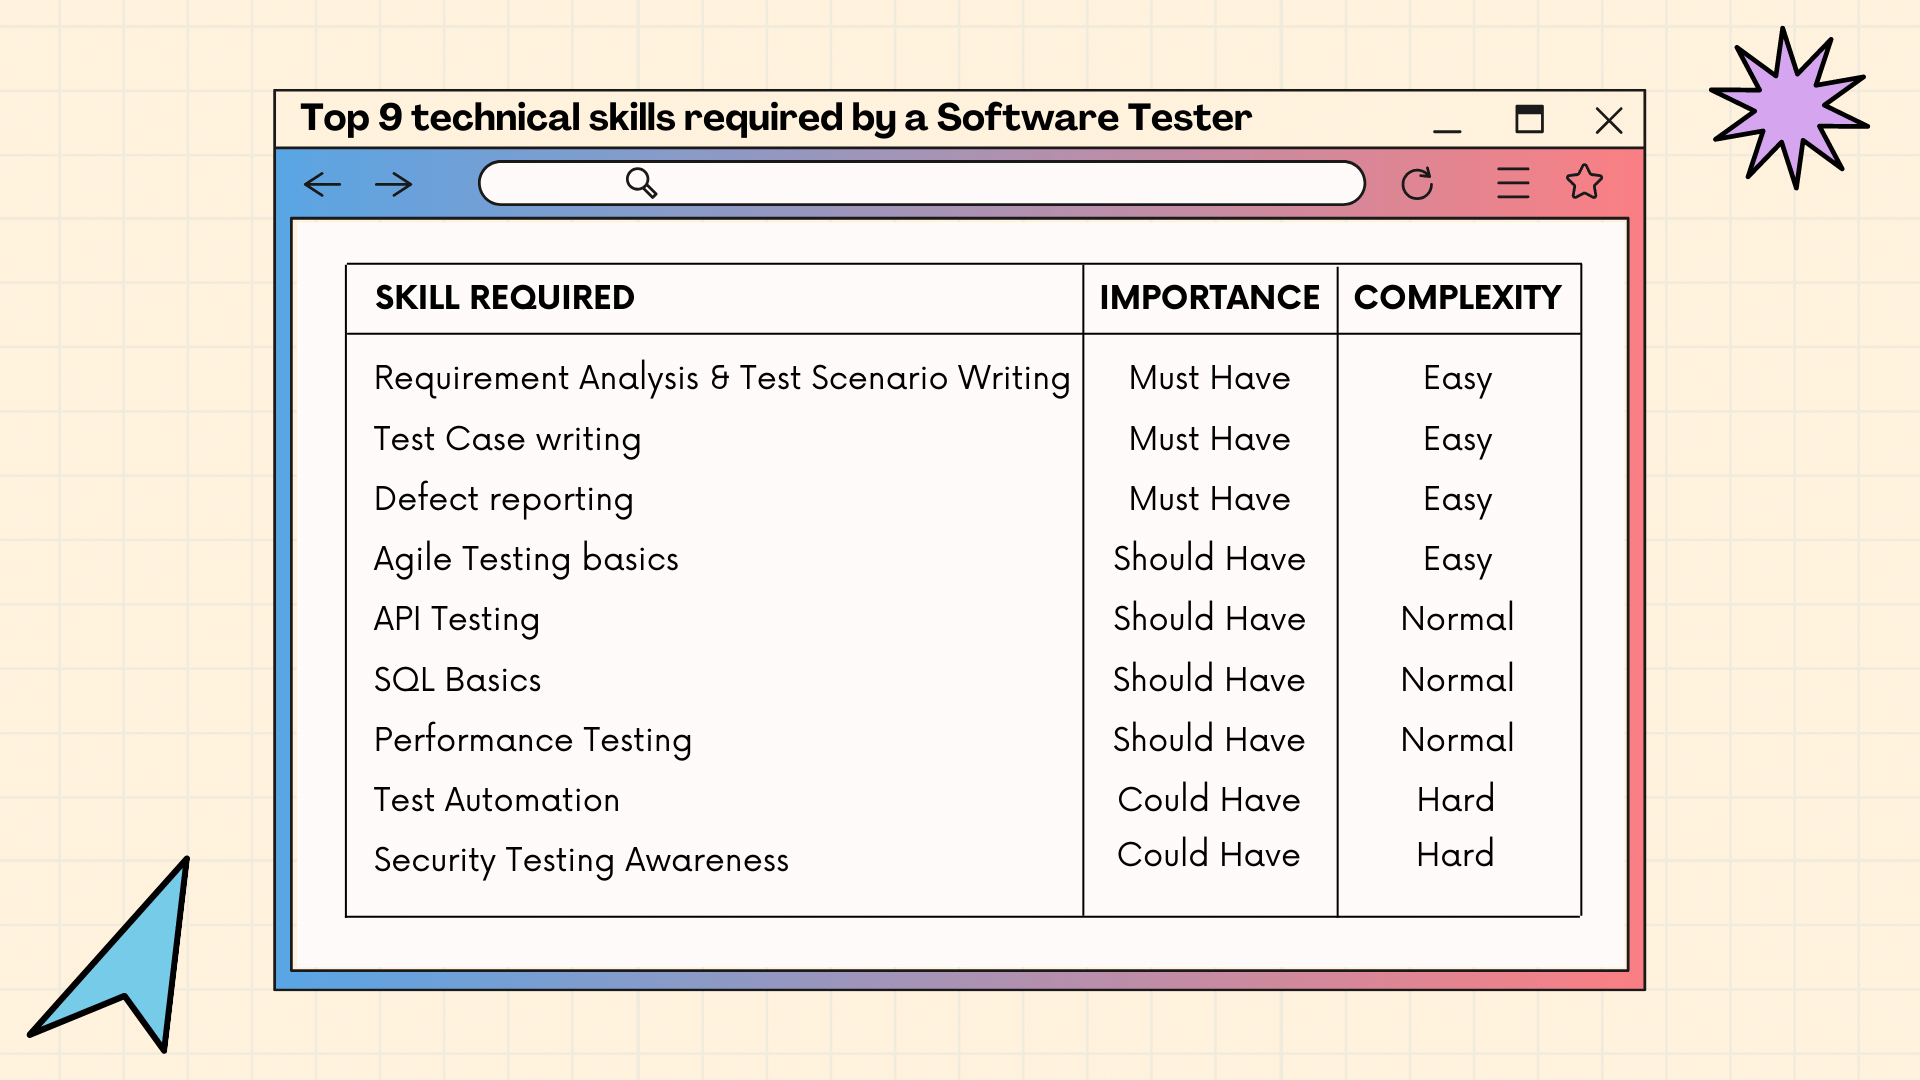
Task: Select the Requirement Analysis table row
Action: tap(960, 378)
